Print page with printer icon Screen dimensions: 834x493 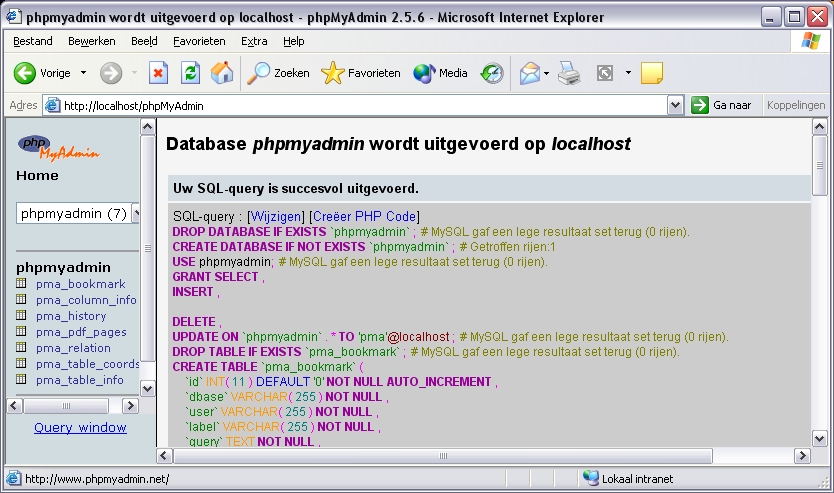(569, 73)
